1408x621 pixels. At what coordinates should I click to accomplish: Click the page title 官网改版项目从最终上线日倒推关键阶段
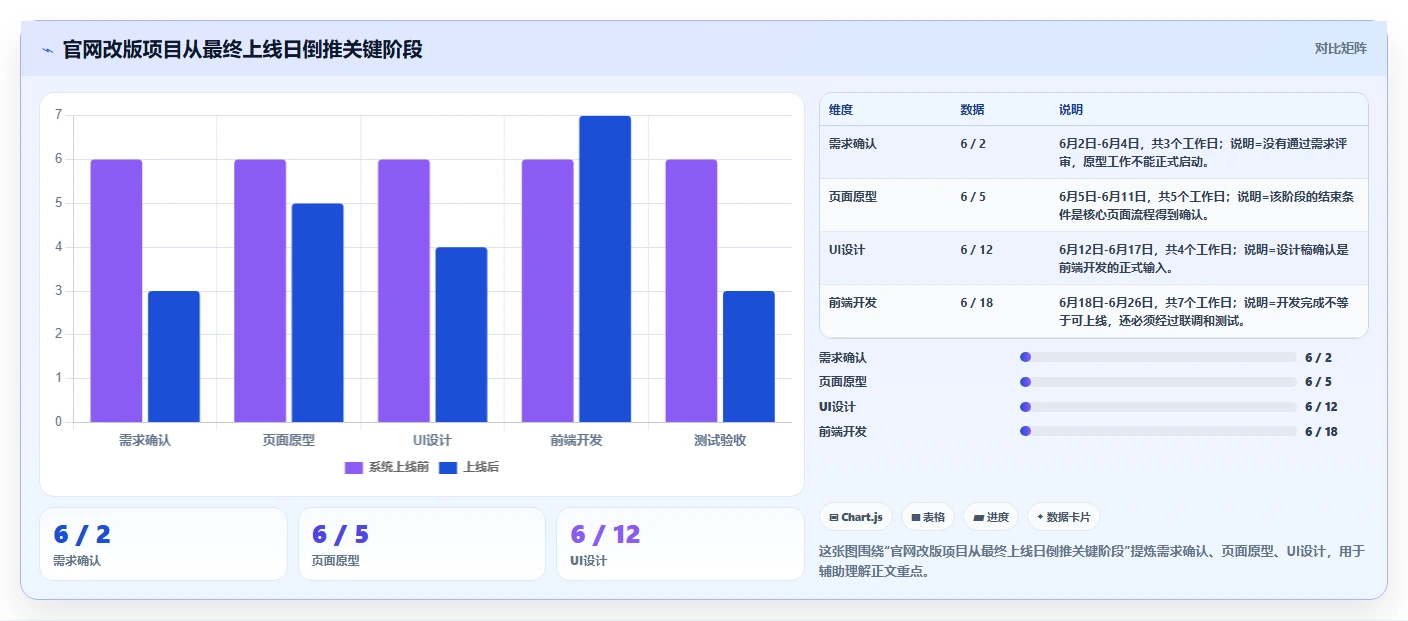click(242, 49)
